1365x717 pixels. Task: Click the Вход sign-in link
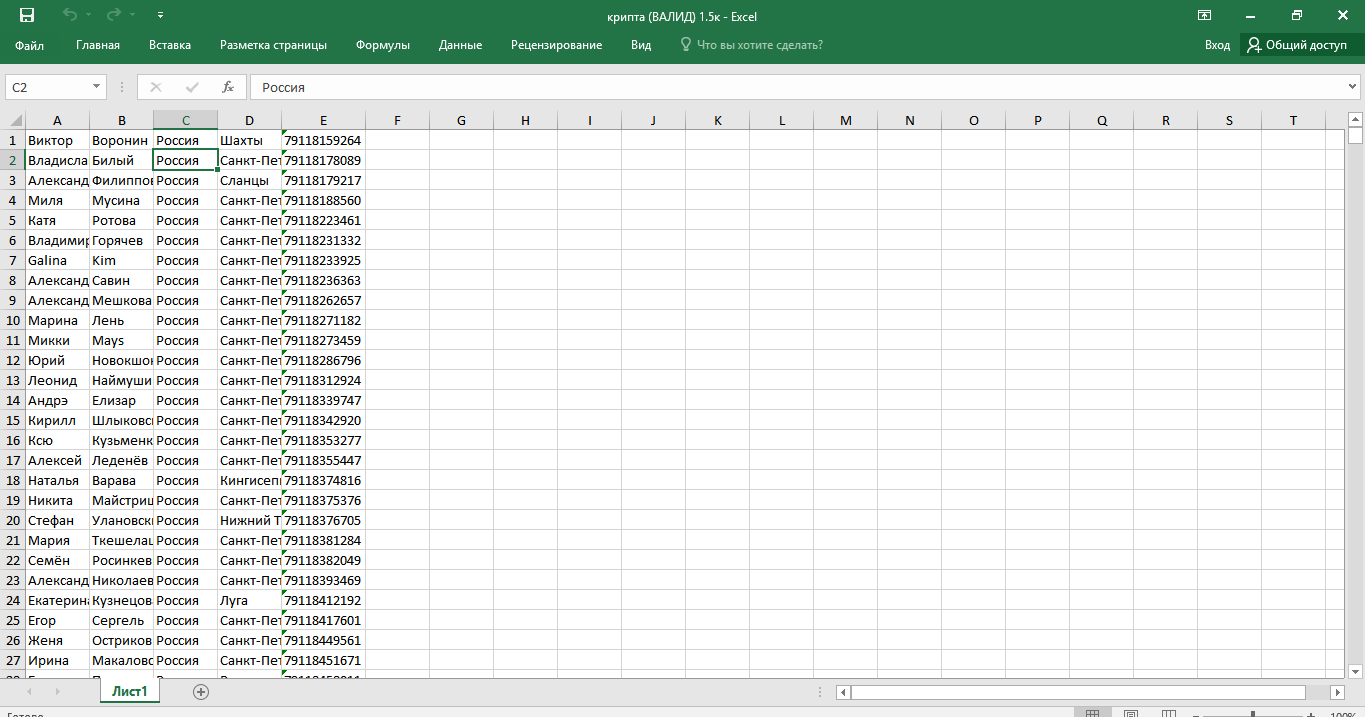[x=1217, y=45]
